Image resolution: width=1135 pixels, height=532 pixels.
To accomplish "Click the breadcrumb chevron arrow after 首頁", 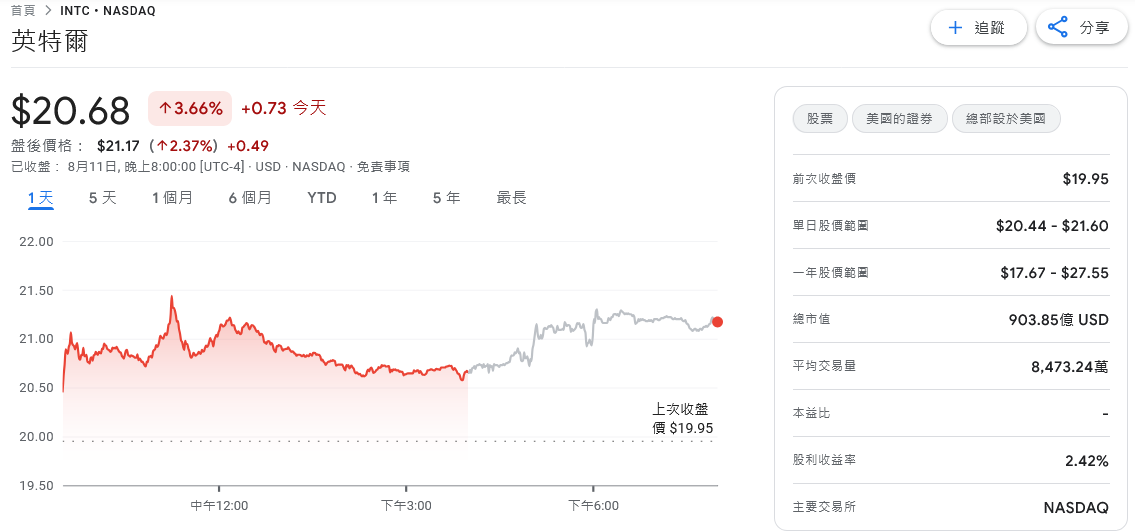I will click(48, 11).
